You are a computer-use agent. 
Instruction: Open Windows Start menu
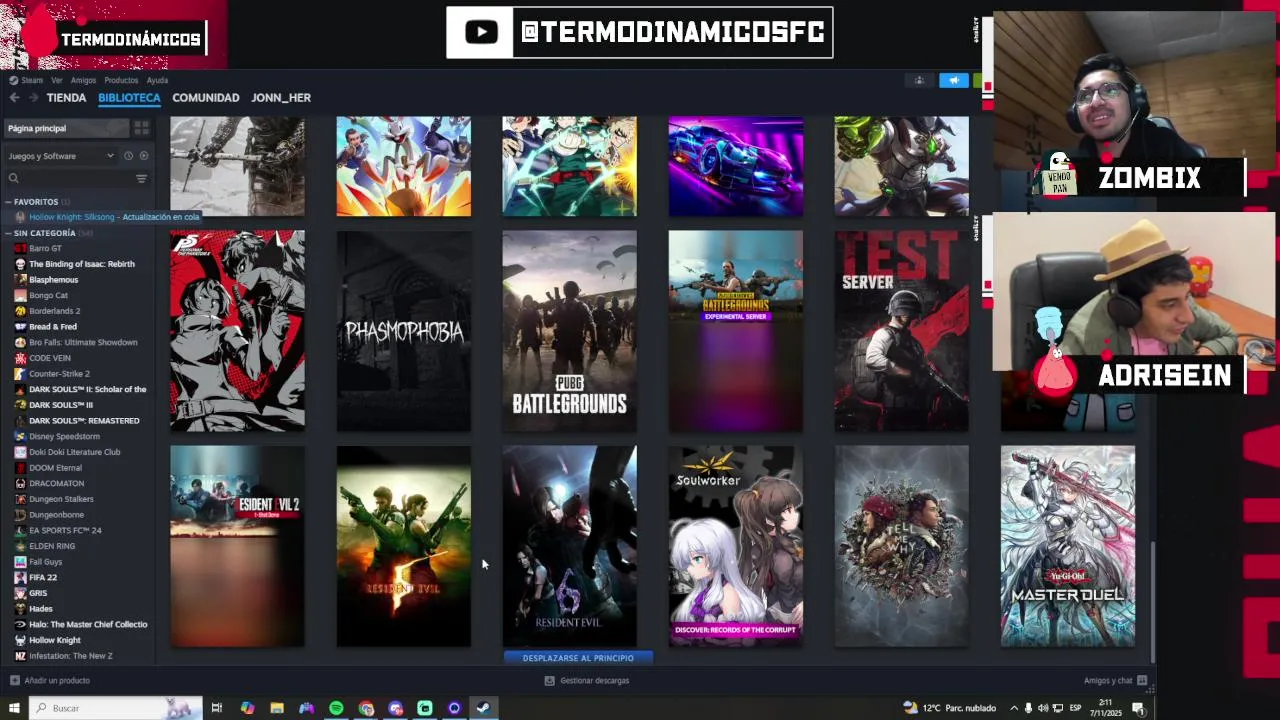[x=14, y=708]
